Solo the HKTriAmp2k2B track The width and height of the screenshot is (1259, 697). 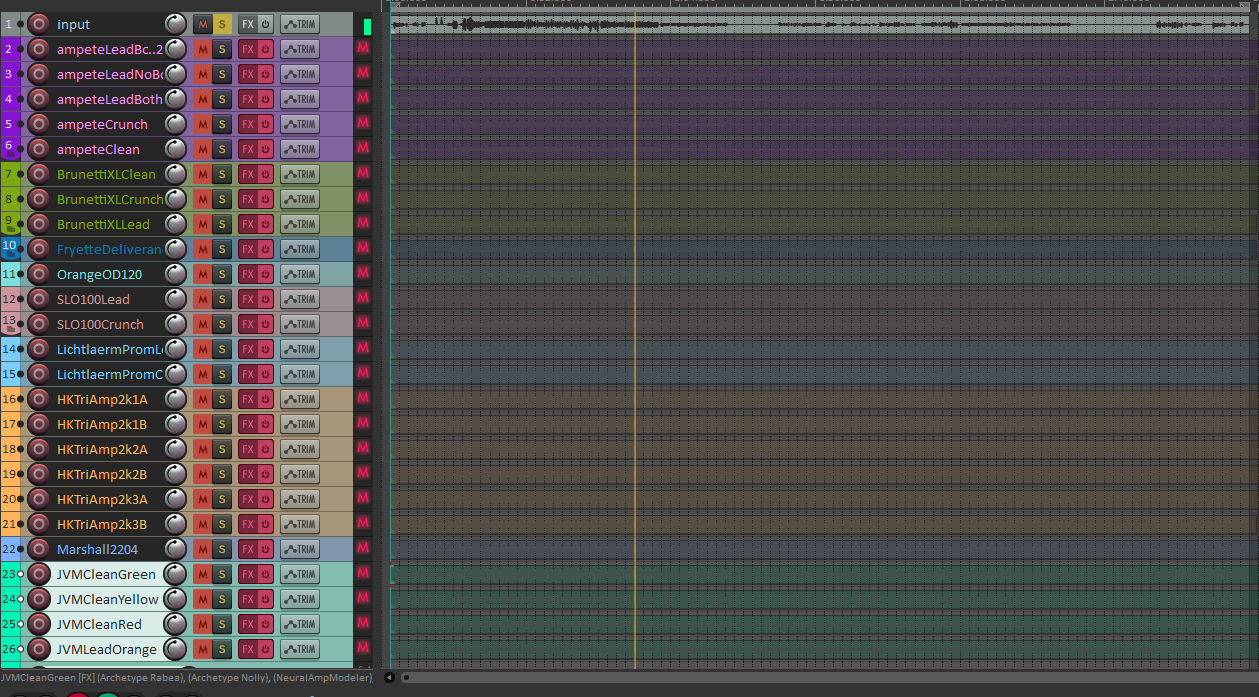222,474
